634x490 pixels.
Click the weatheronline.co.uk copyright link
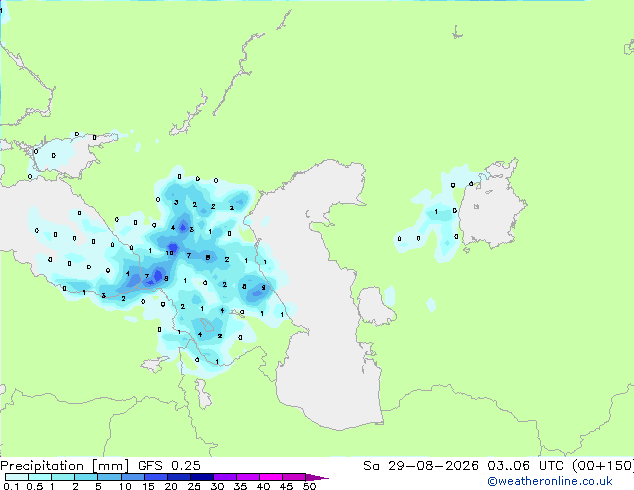point(550,481)
